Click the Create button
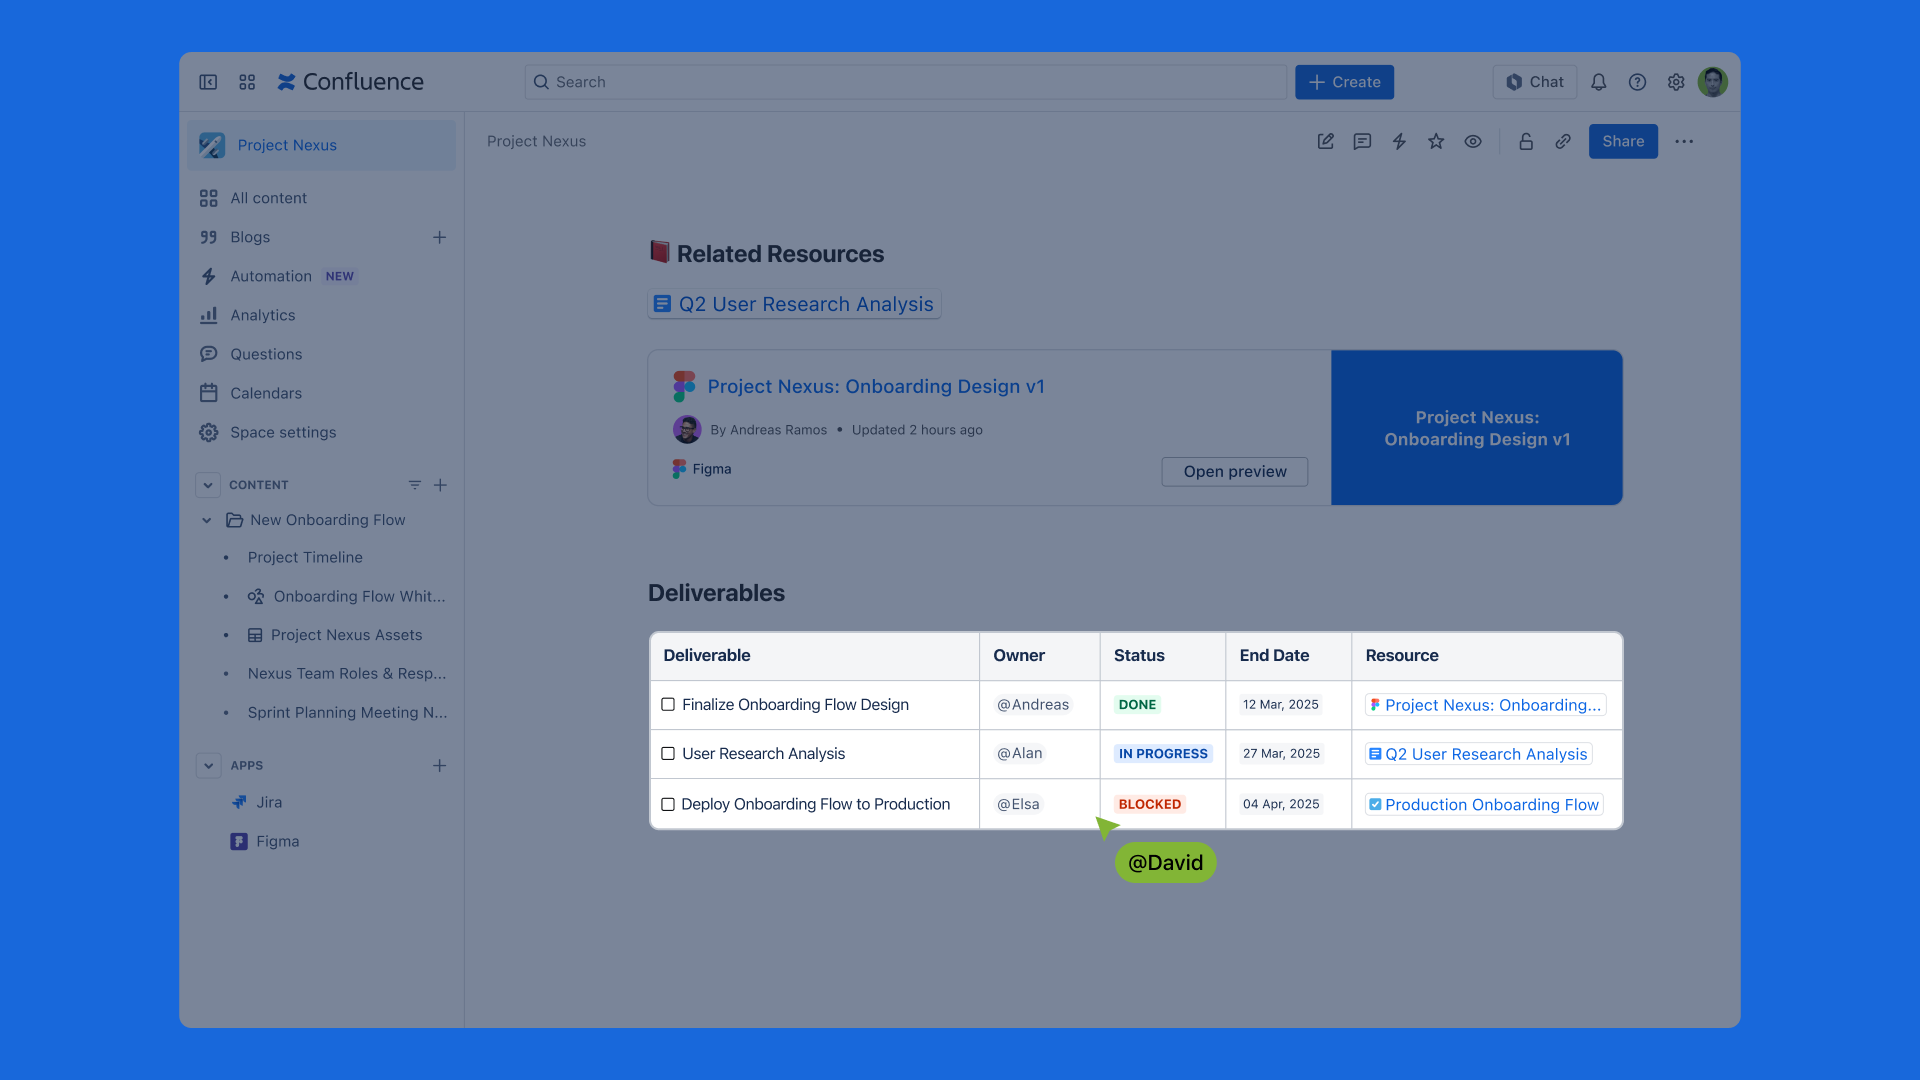The width and height of the screenshot is (1920, 1080). pyautogui.click(x=1344, y=82)
